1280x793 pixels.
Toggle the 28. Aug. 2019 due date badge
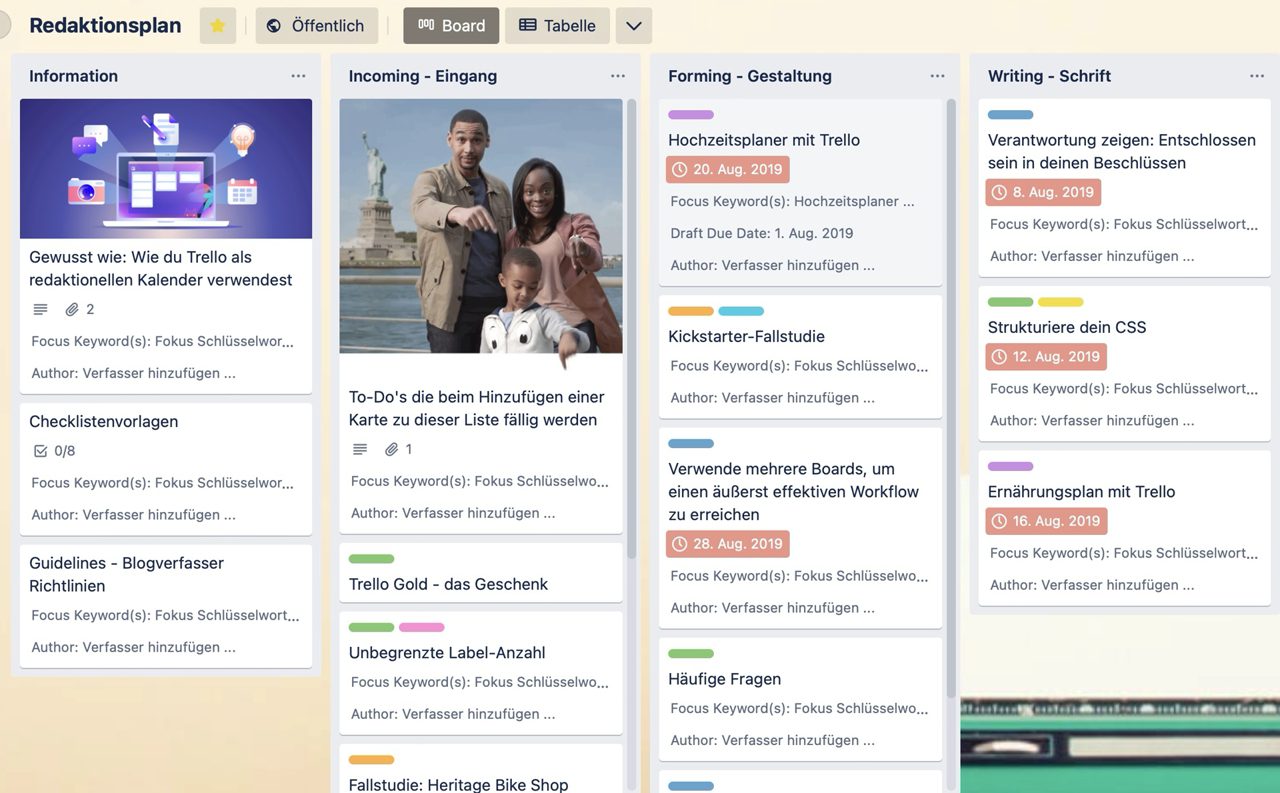click(x=728, y=544)
